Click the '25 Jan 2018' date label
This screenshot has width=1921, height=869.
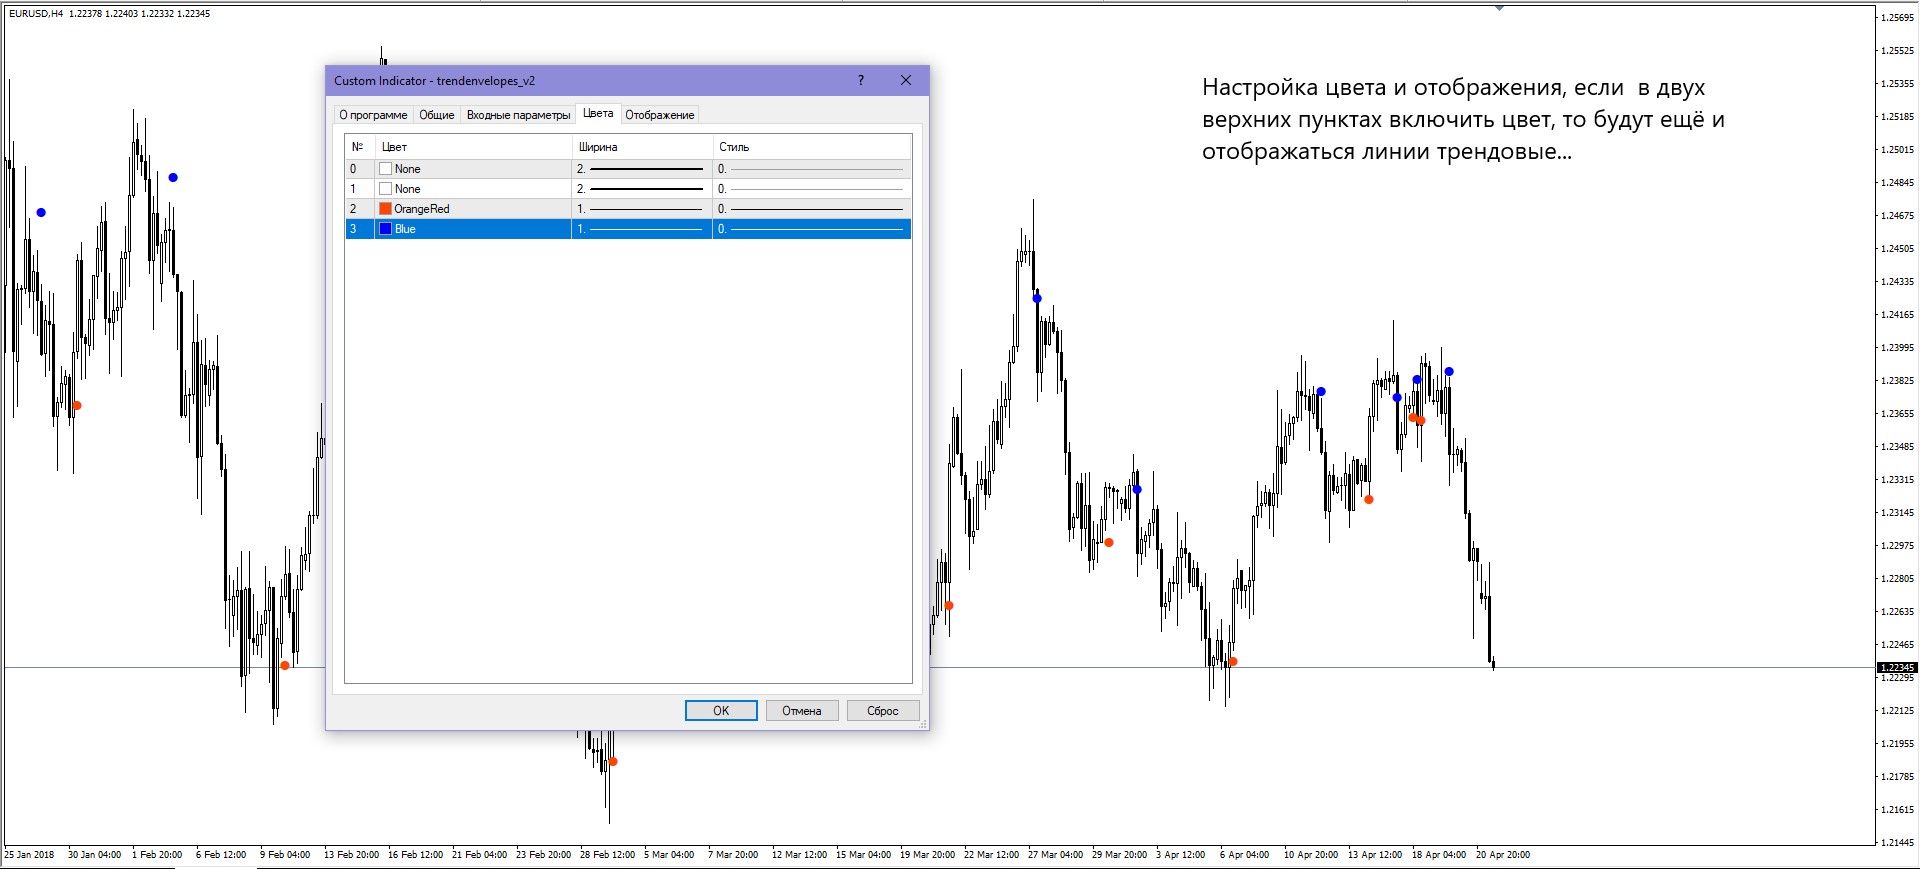coord(29,855)
